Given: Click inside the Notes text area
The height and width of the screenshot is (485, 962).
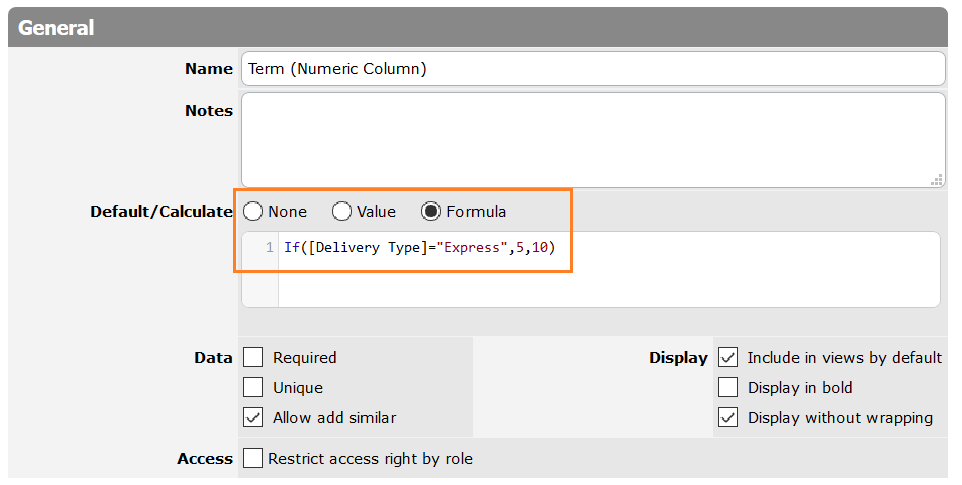Looking at the screenshot, I should pos(593,140).
